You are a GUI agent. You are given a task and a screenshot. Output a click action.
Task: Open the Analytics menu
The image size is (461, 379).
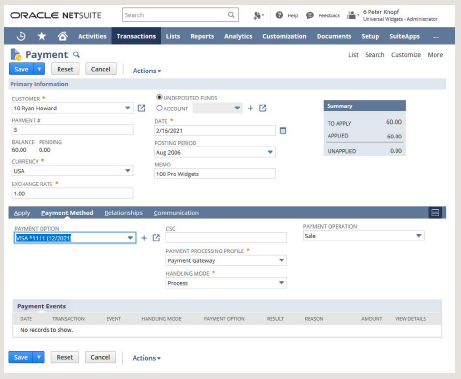(x=238, y=36)
